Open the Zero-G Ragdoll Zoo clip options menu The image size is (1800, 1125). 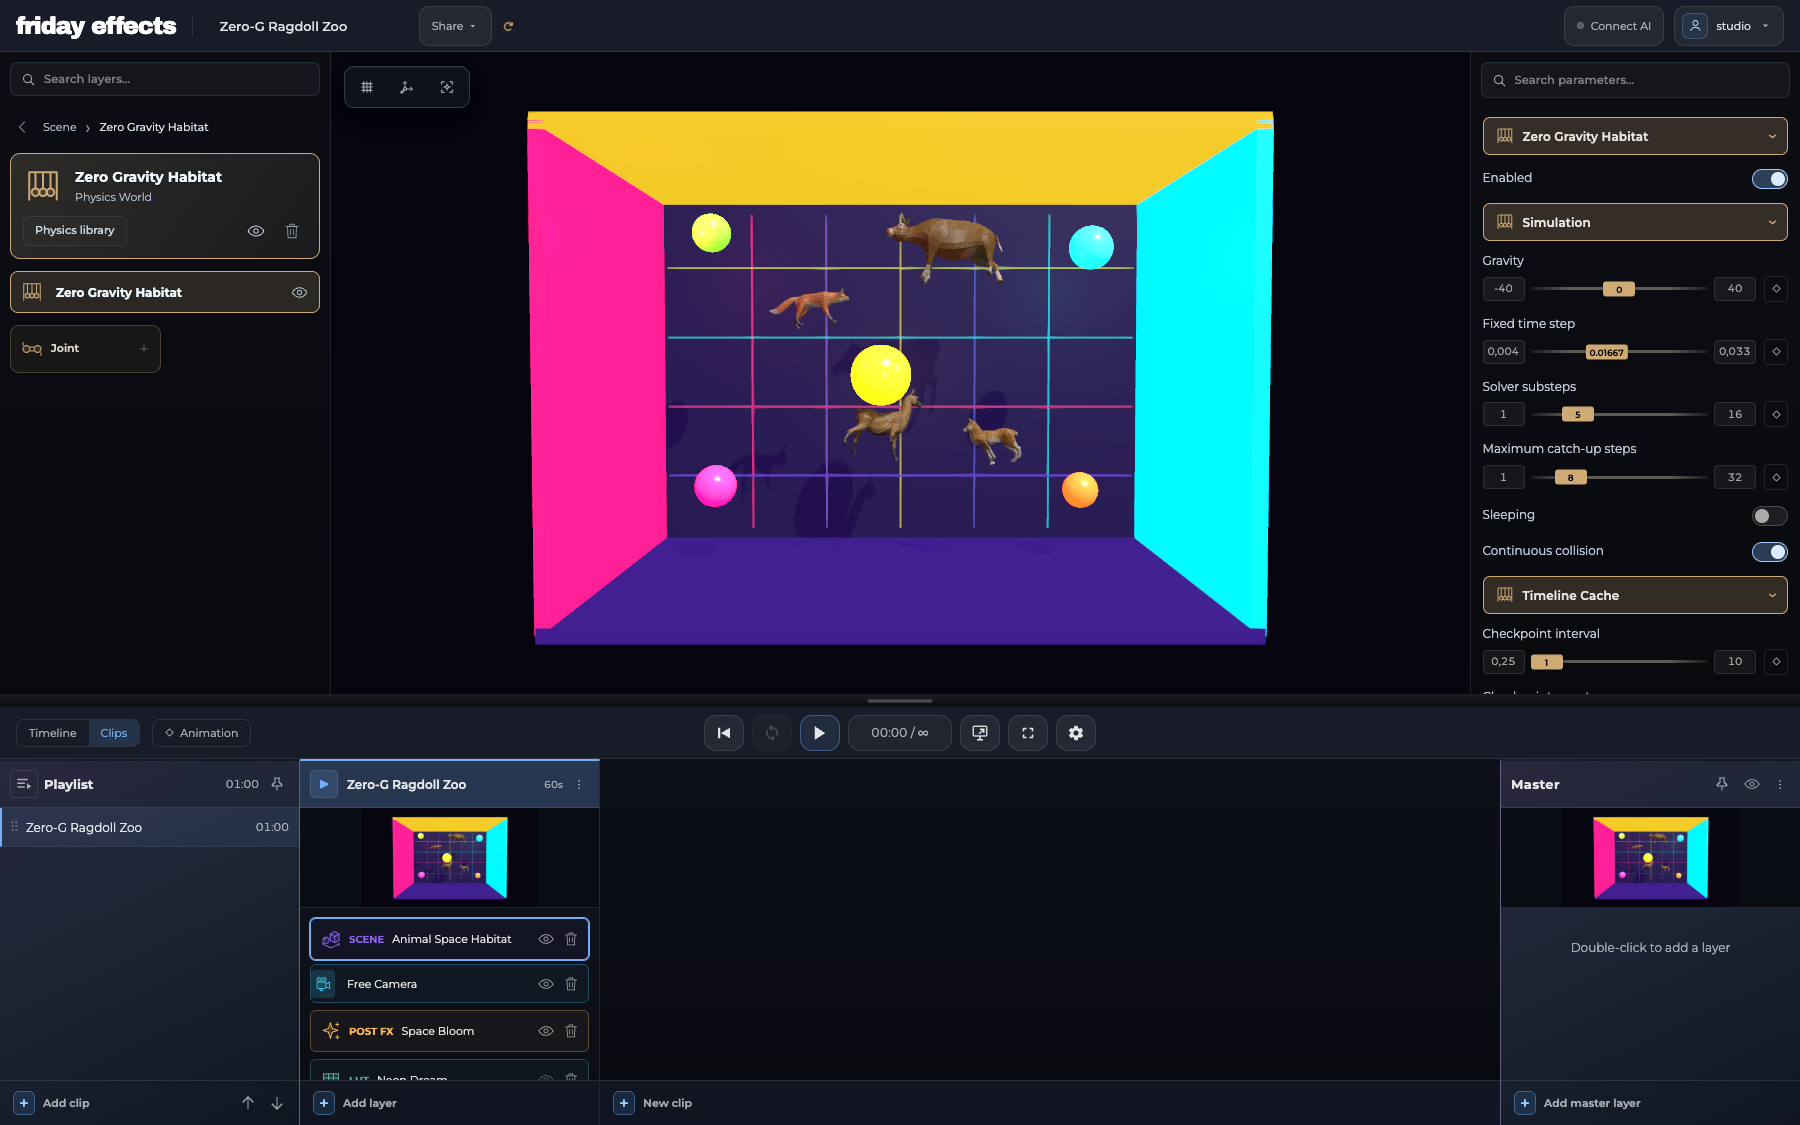point(579,785)
